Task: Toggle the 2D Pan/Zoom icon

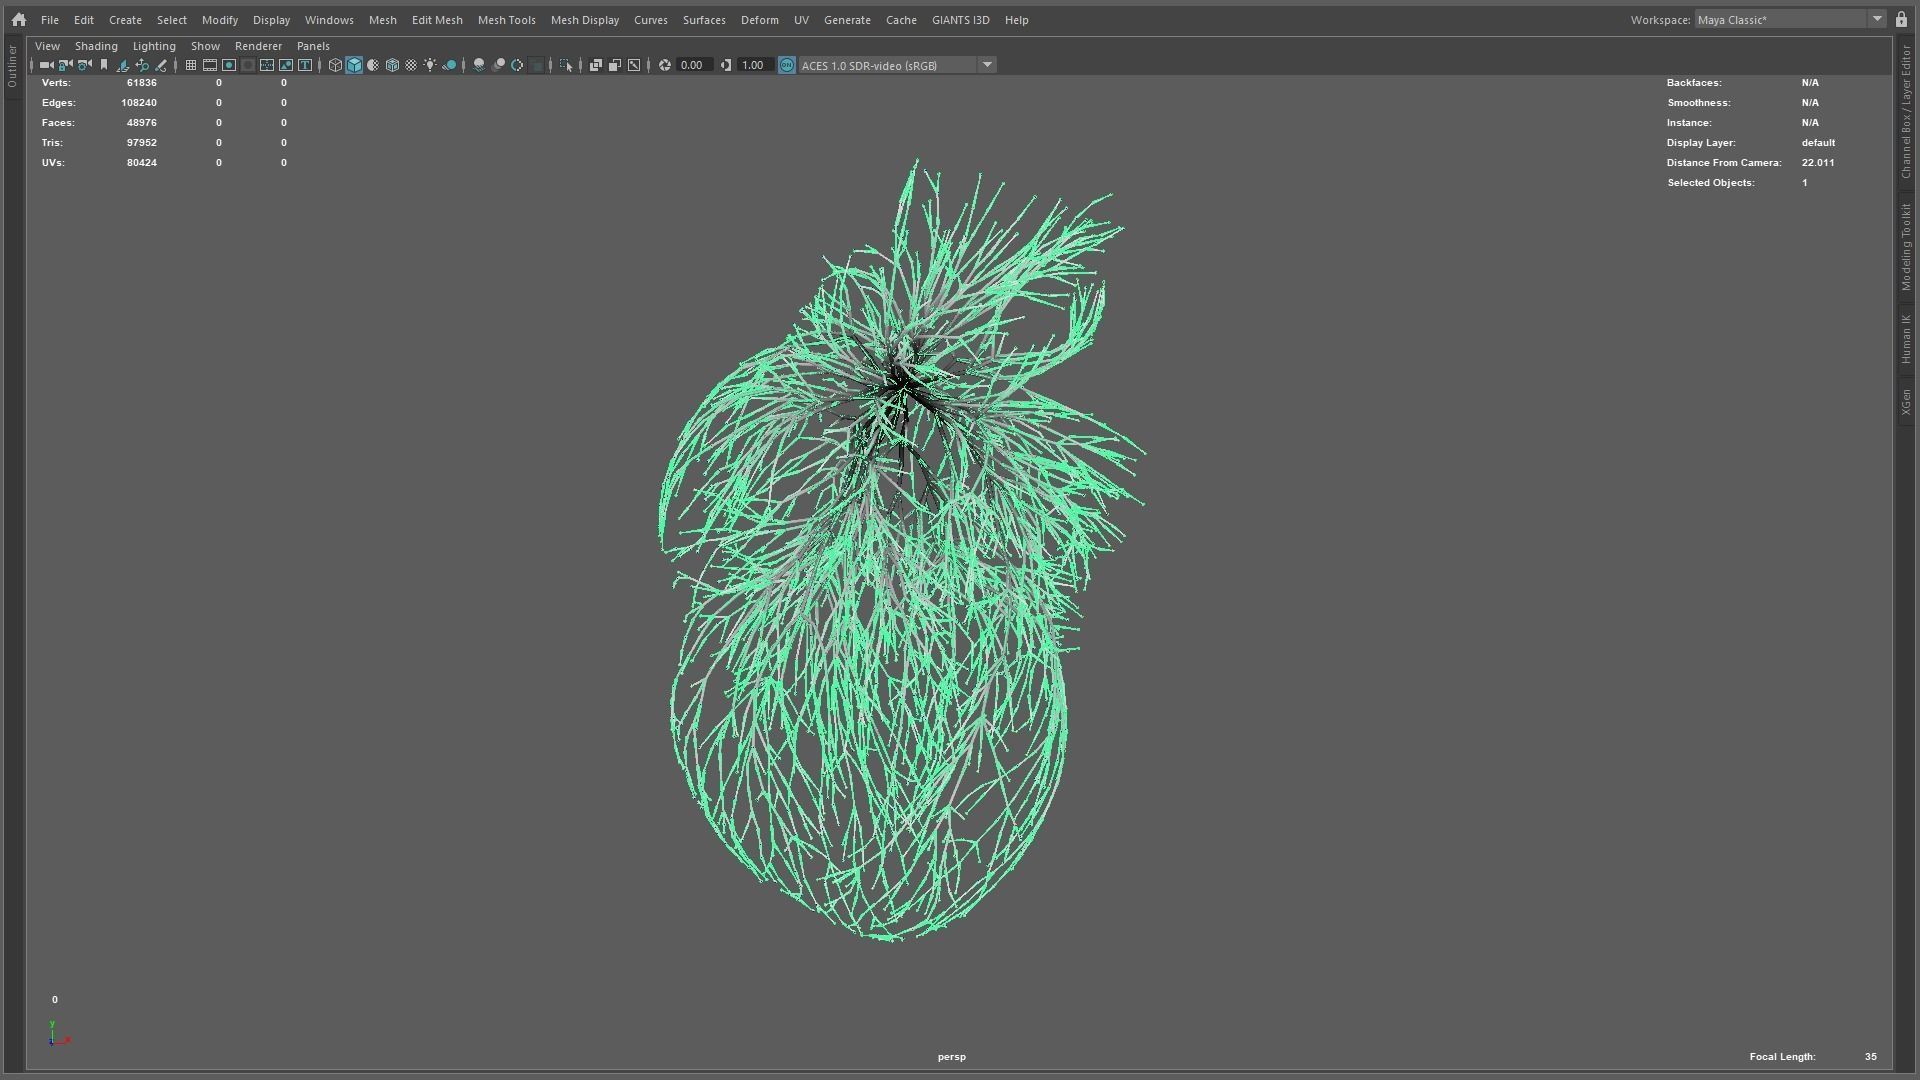Action: pos(142,65)
